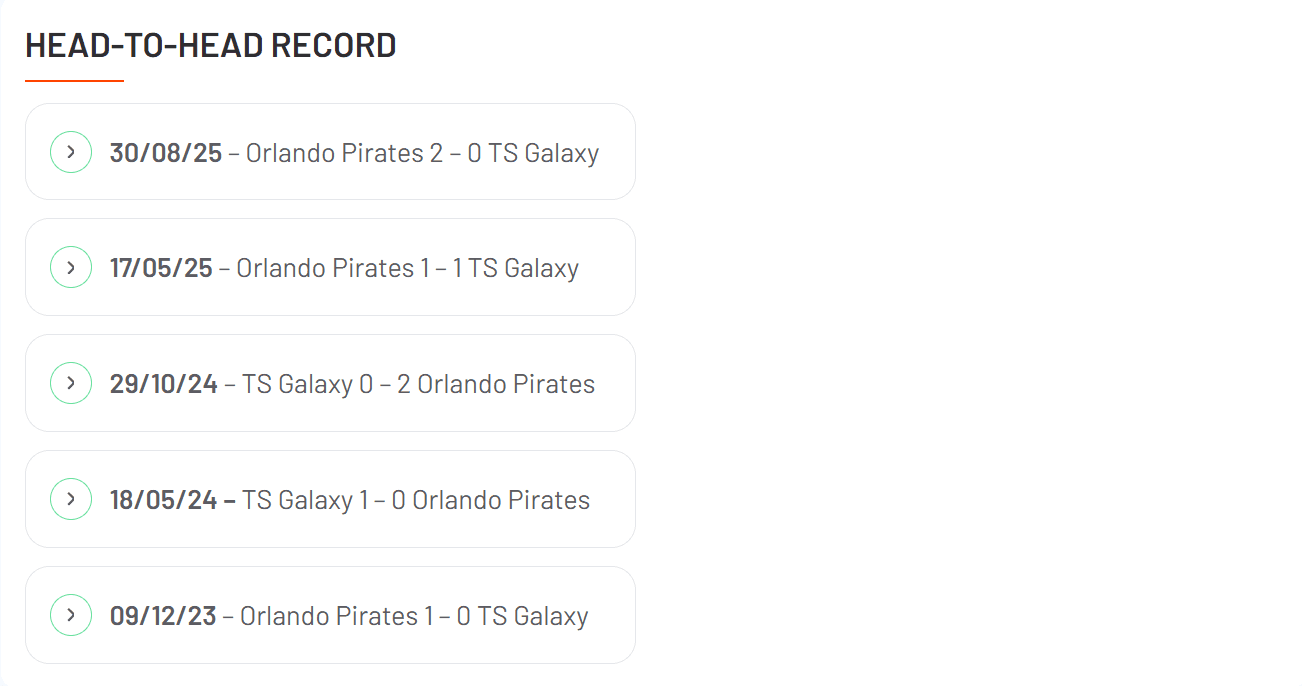This screenshot has height=686, width=1302.
Task: Click the 17/05/25 date text
Action: pos(161,268)
